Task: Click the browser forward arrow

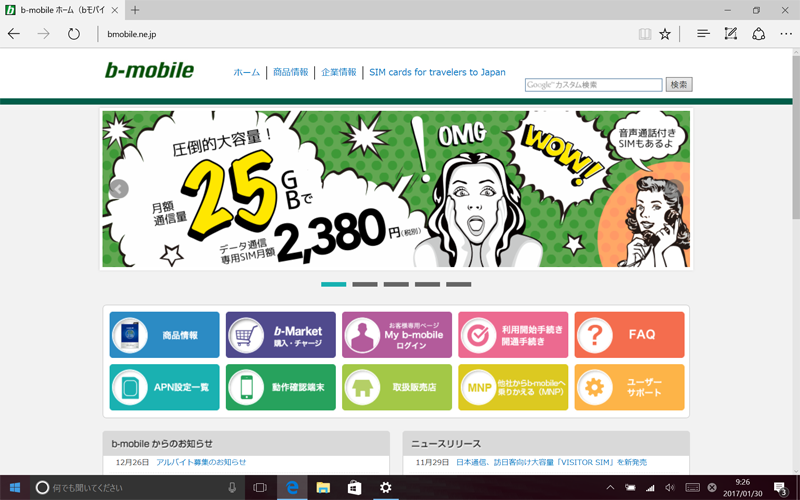Action: tap(43, 34)
